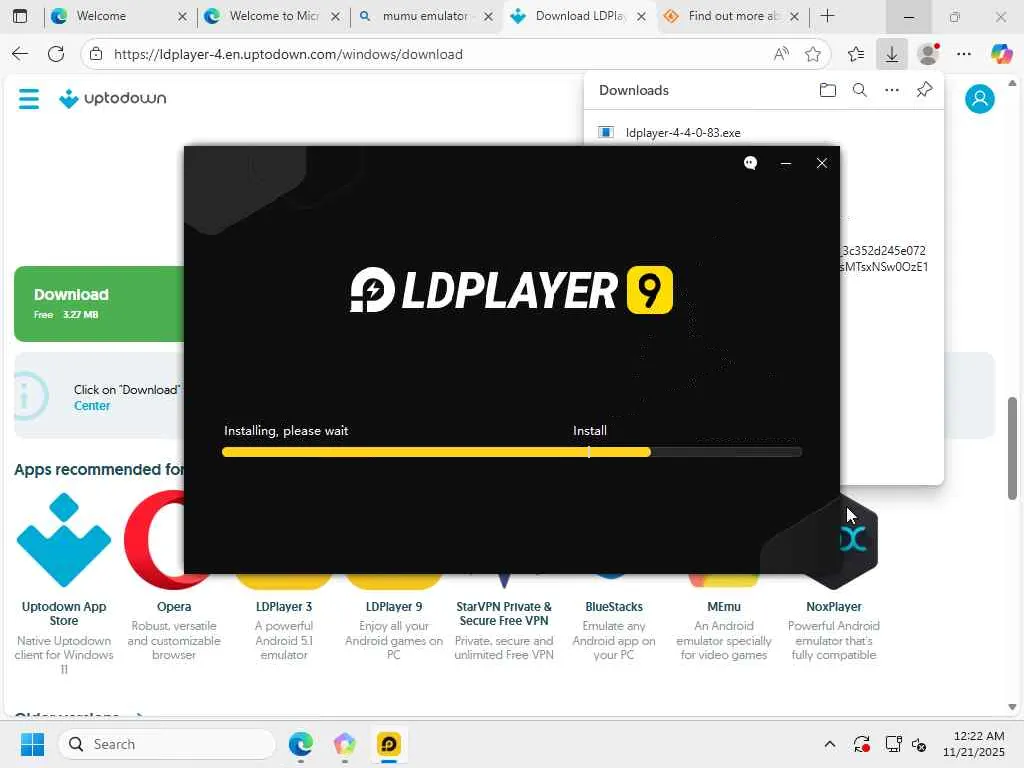Open the Windows Start menu
Image resolution: width=1024 pixels, height=768 pixels.
(32, 744)
